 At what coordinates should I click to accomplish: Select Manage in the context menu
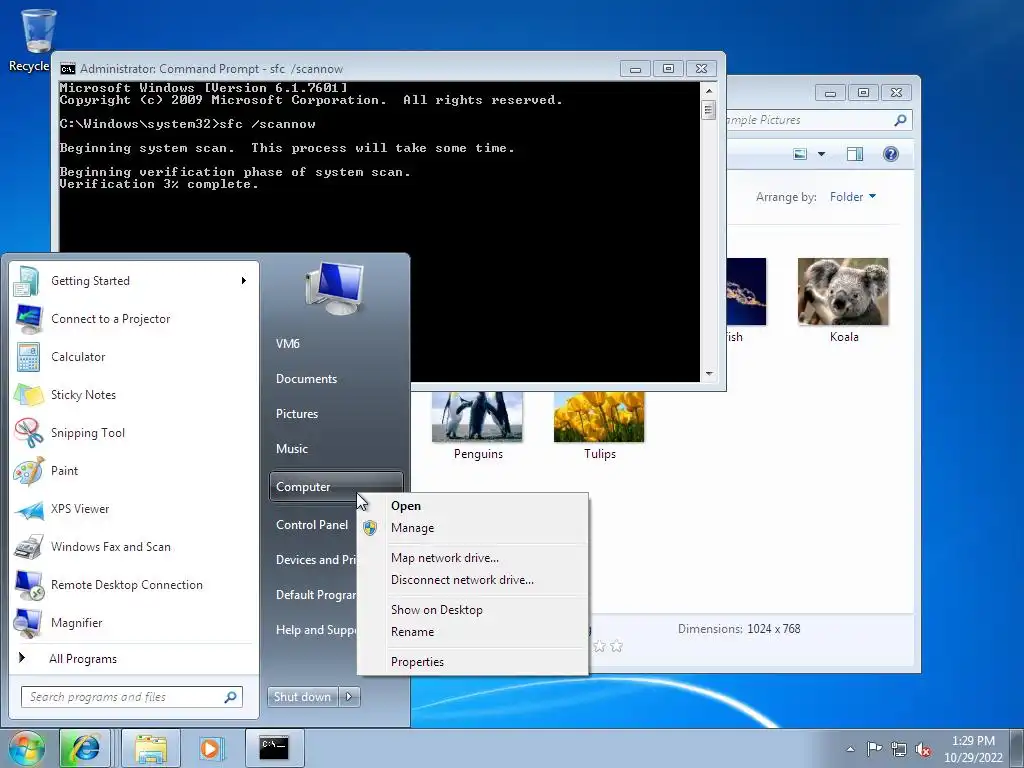473,528
